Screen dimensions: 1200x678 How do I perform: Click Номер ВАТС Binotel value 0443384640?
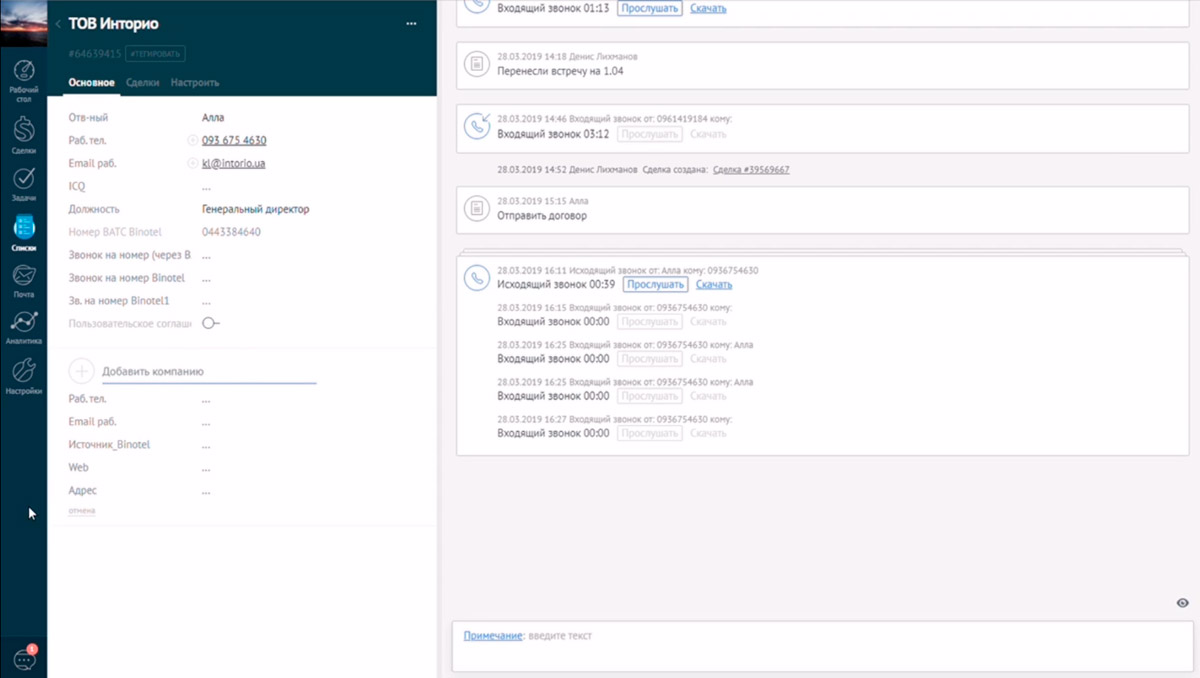(231, 232)
